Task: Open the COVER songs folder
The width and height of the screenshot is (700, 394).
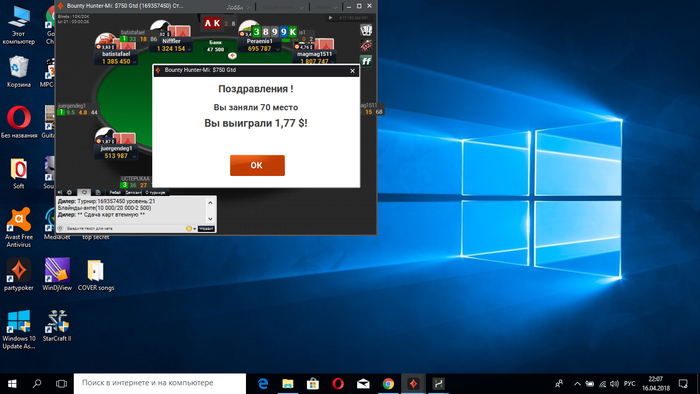Action: pyautogui.click(x=96, y=275)
